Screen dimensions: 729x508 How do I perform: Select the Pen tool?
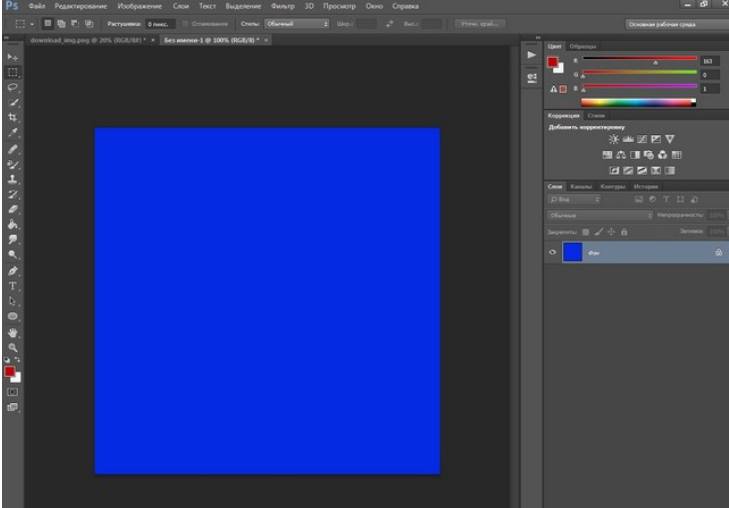pos(13,271)
